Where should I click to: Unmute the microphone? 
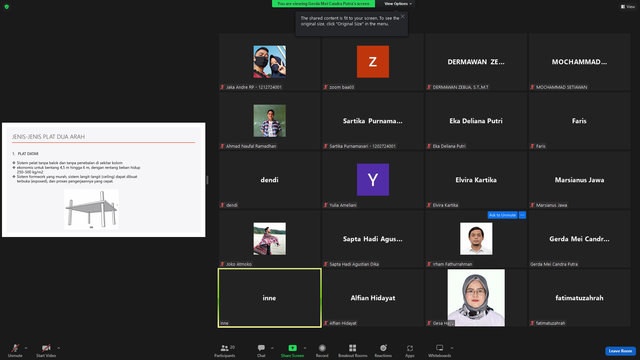[x=15, y=350]
